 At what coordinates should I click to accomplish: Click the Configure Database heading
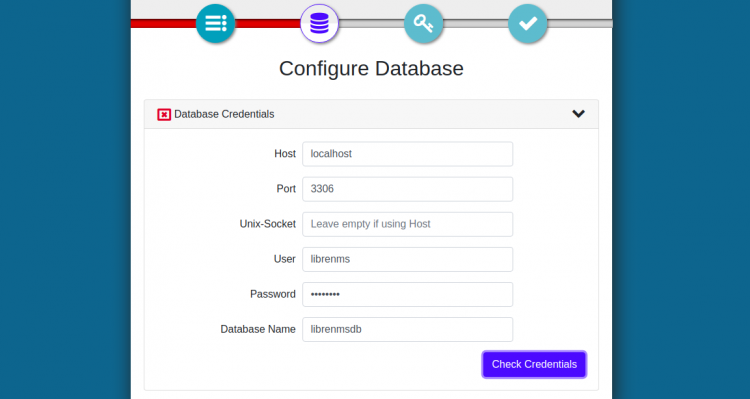[371, 68]
